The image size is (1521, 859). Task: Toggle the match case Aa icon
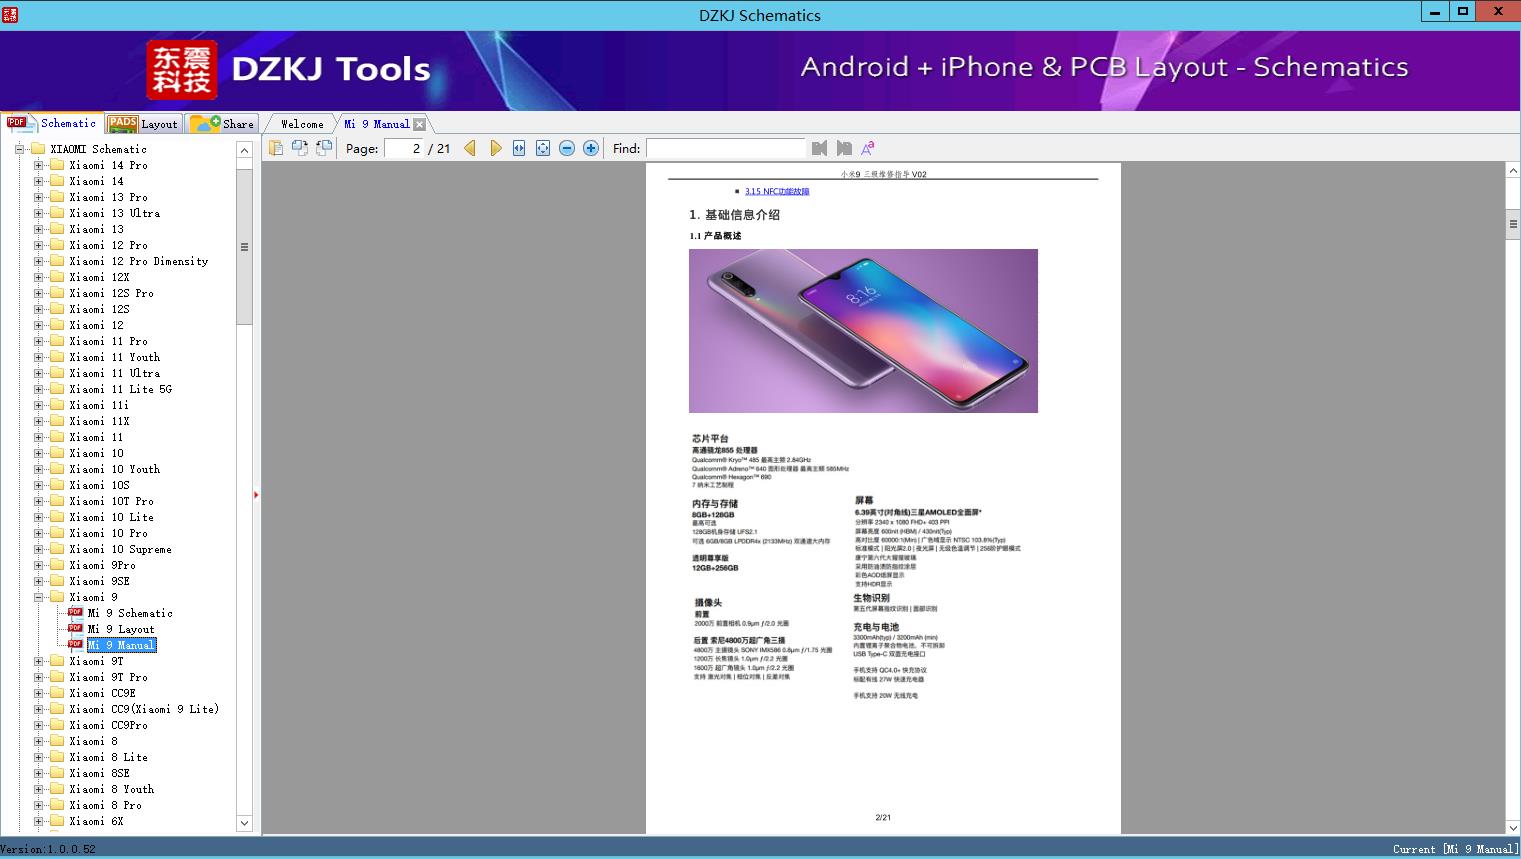pos(868,148)
